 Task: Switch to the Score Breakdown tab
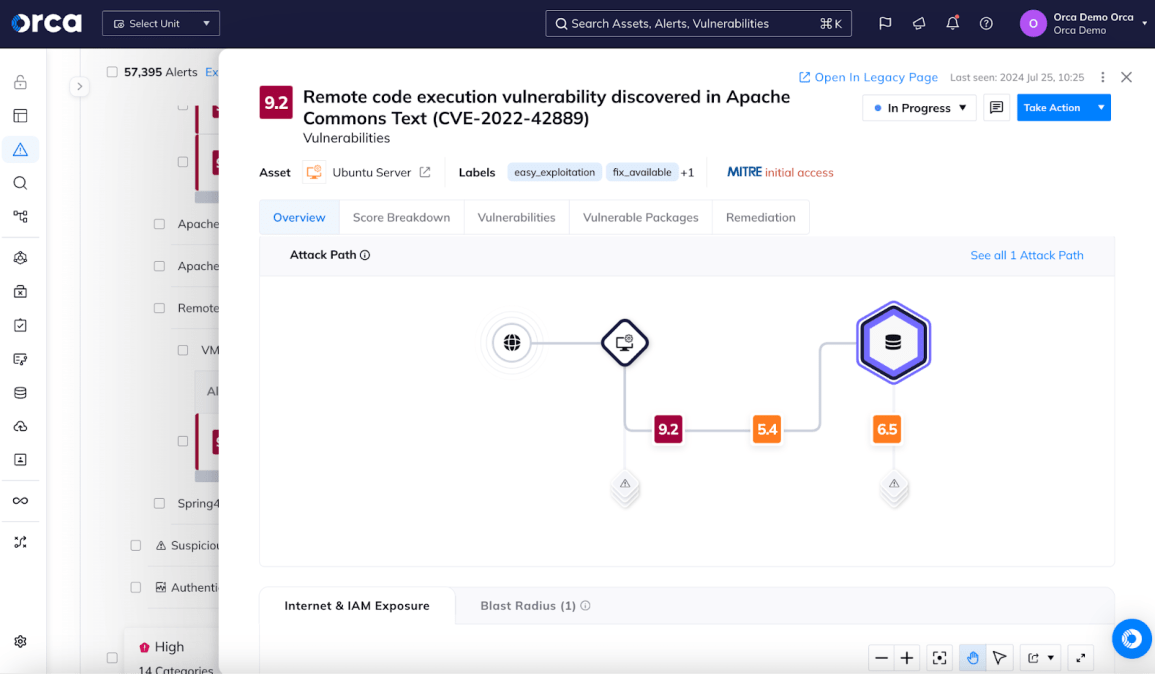[401, 217]
